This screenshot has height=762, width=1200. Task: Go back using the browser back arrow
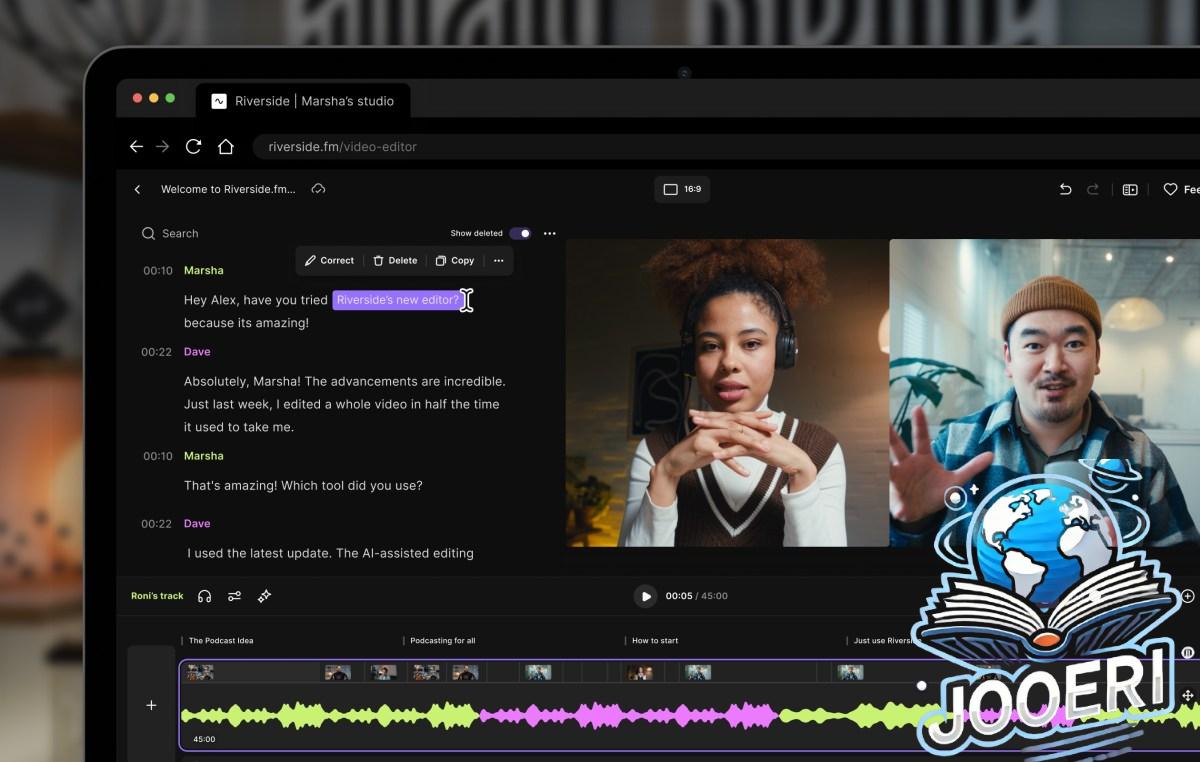(136, 146)
